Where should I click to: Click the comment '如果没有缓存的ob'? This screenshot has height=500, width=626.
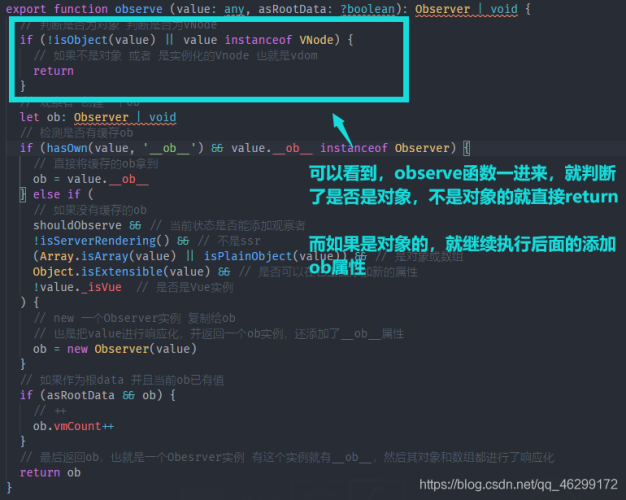tap(90, 210)
